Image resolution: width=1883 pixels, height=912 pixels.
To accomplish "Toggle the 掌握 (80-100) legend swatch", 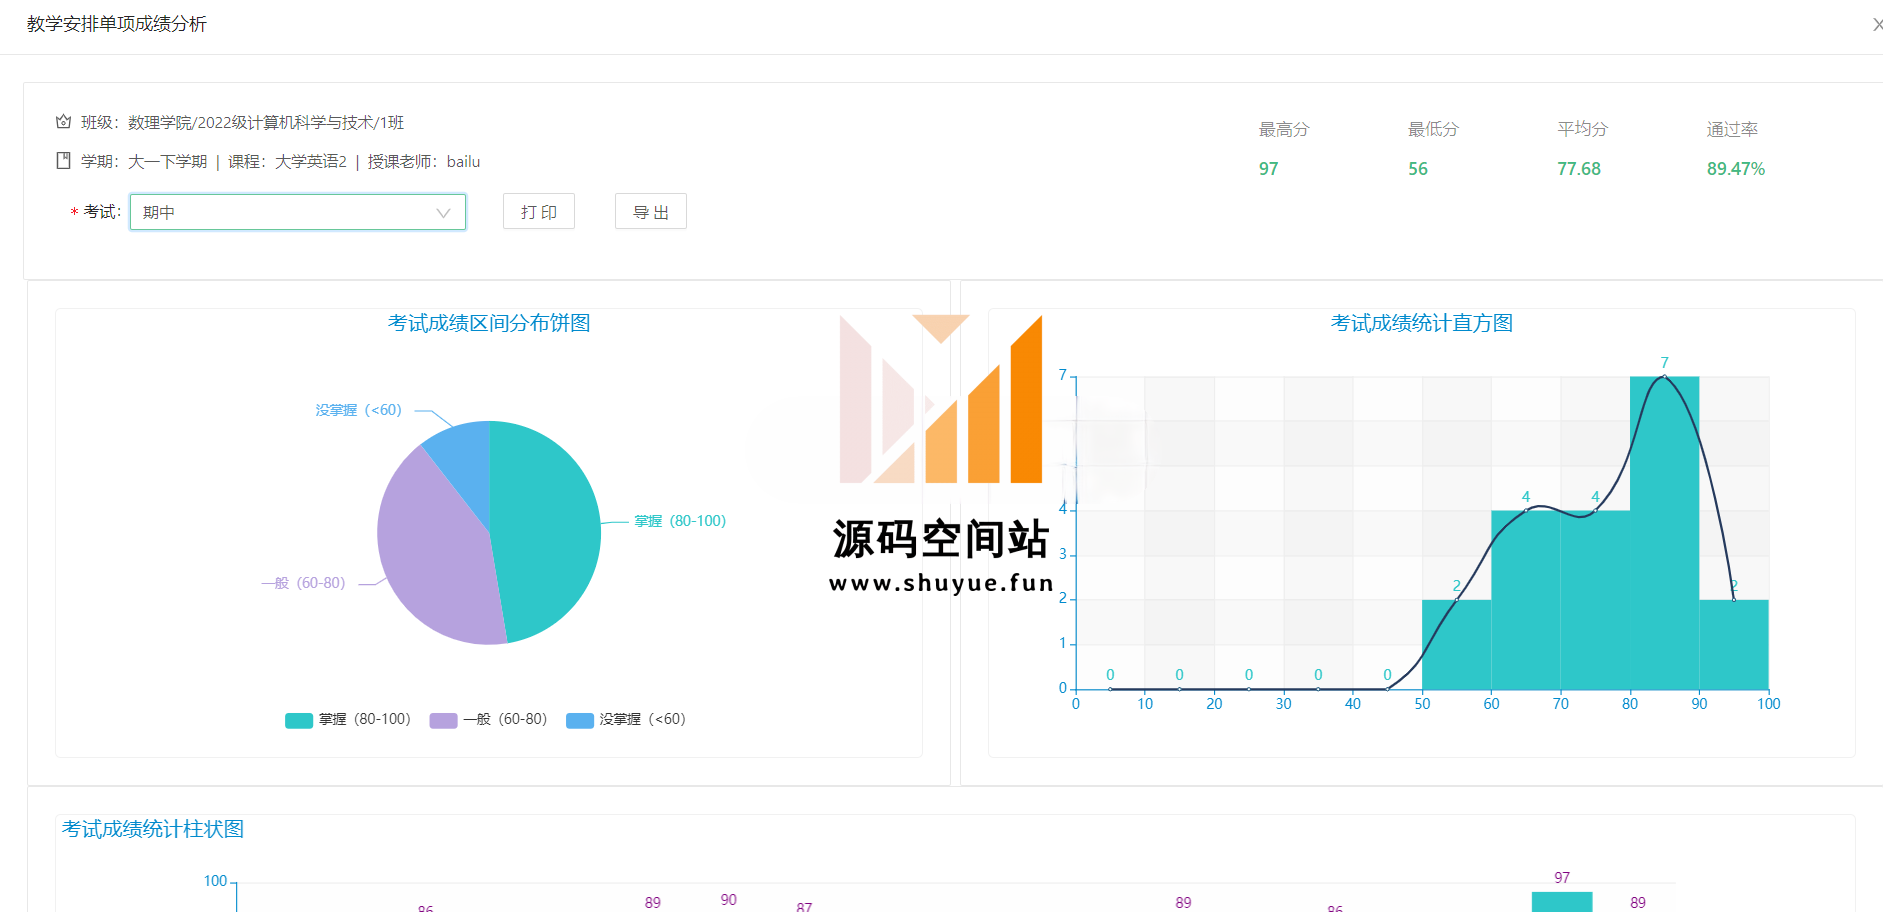I will click(x=299, y=720).
